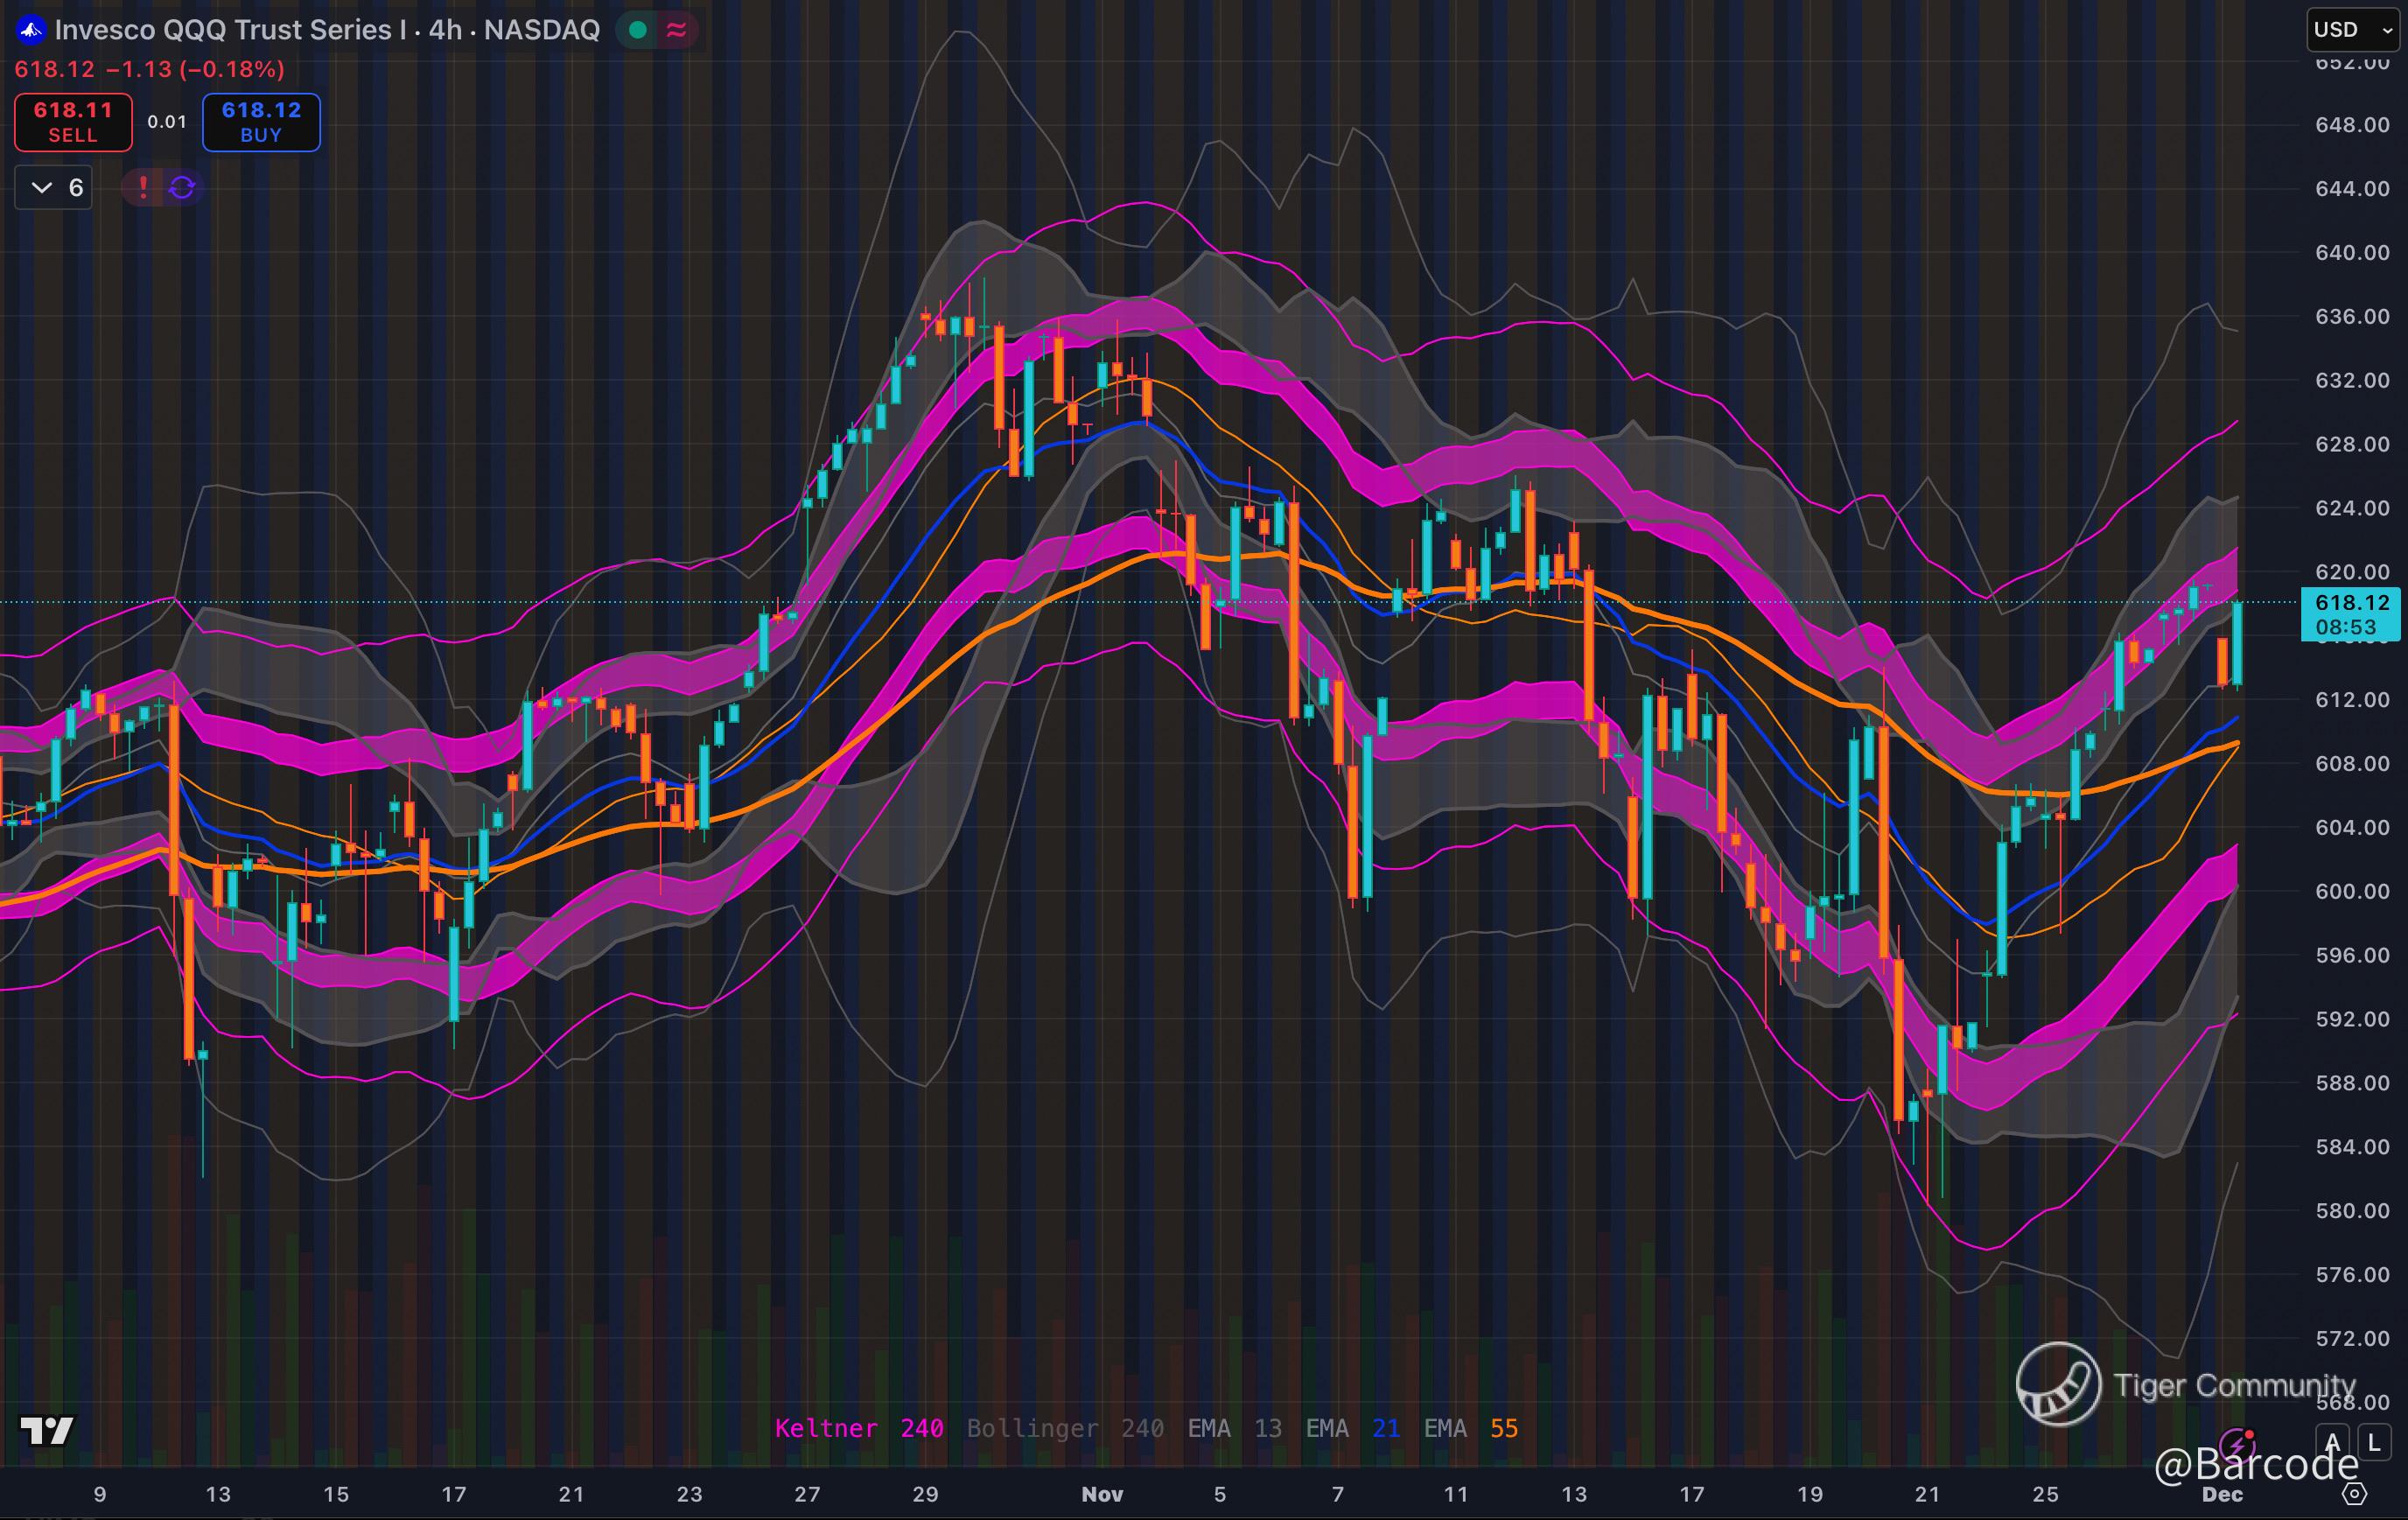Click the 640.00 price scale label
Screen dimensions: 2408x1520
click(x=2351, y=252)
